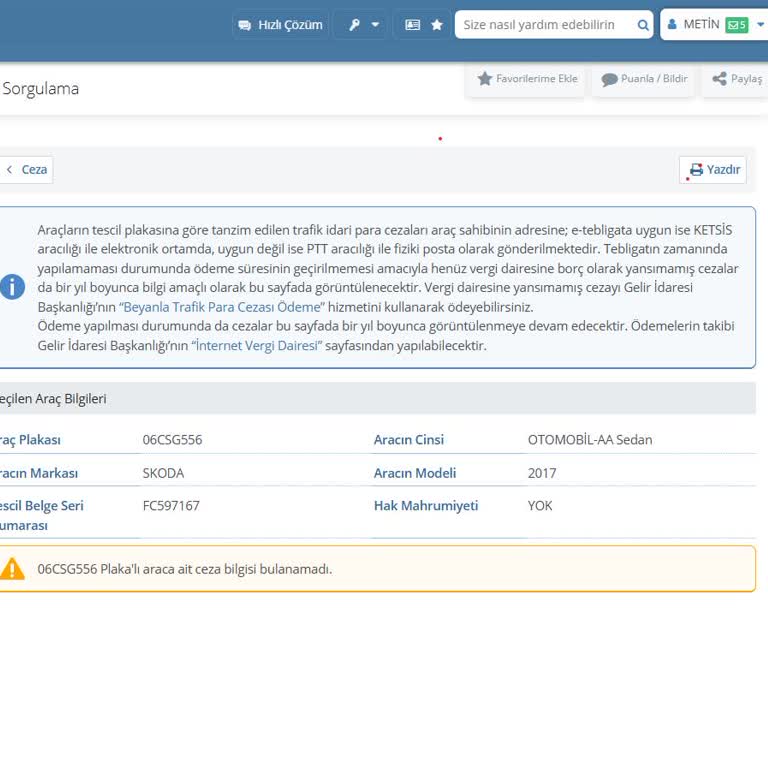Go back using the Ceza button
Image resolution: width=768 pixels, height=768 pixels.
pyautogui.click(x=26, y=170)
